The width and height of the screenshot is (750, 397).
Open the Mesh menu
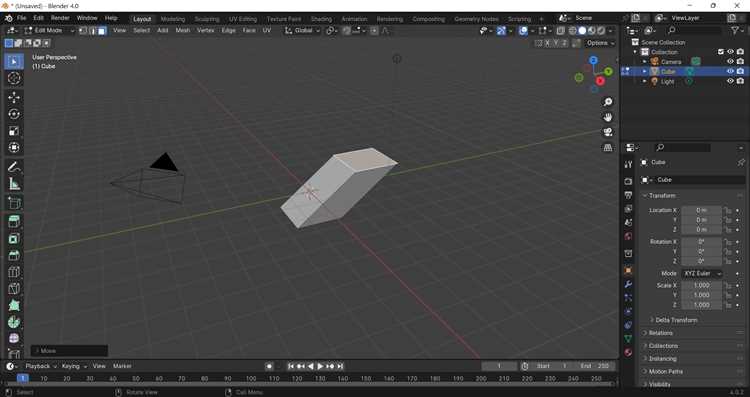(183, 31)
